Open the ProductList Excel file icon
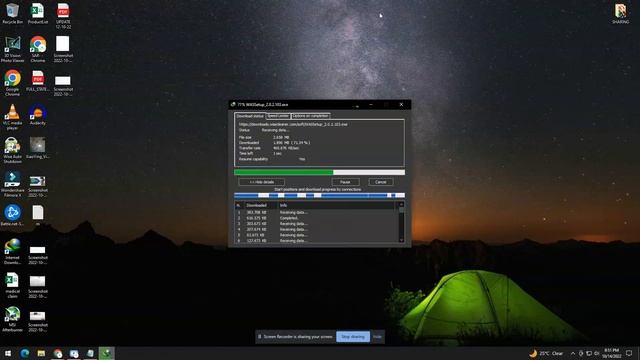This screenshot has height=360, width=640. [38, 13]
